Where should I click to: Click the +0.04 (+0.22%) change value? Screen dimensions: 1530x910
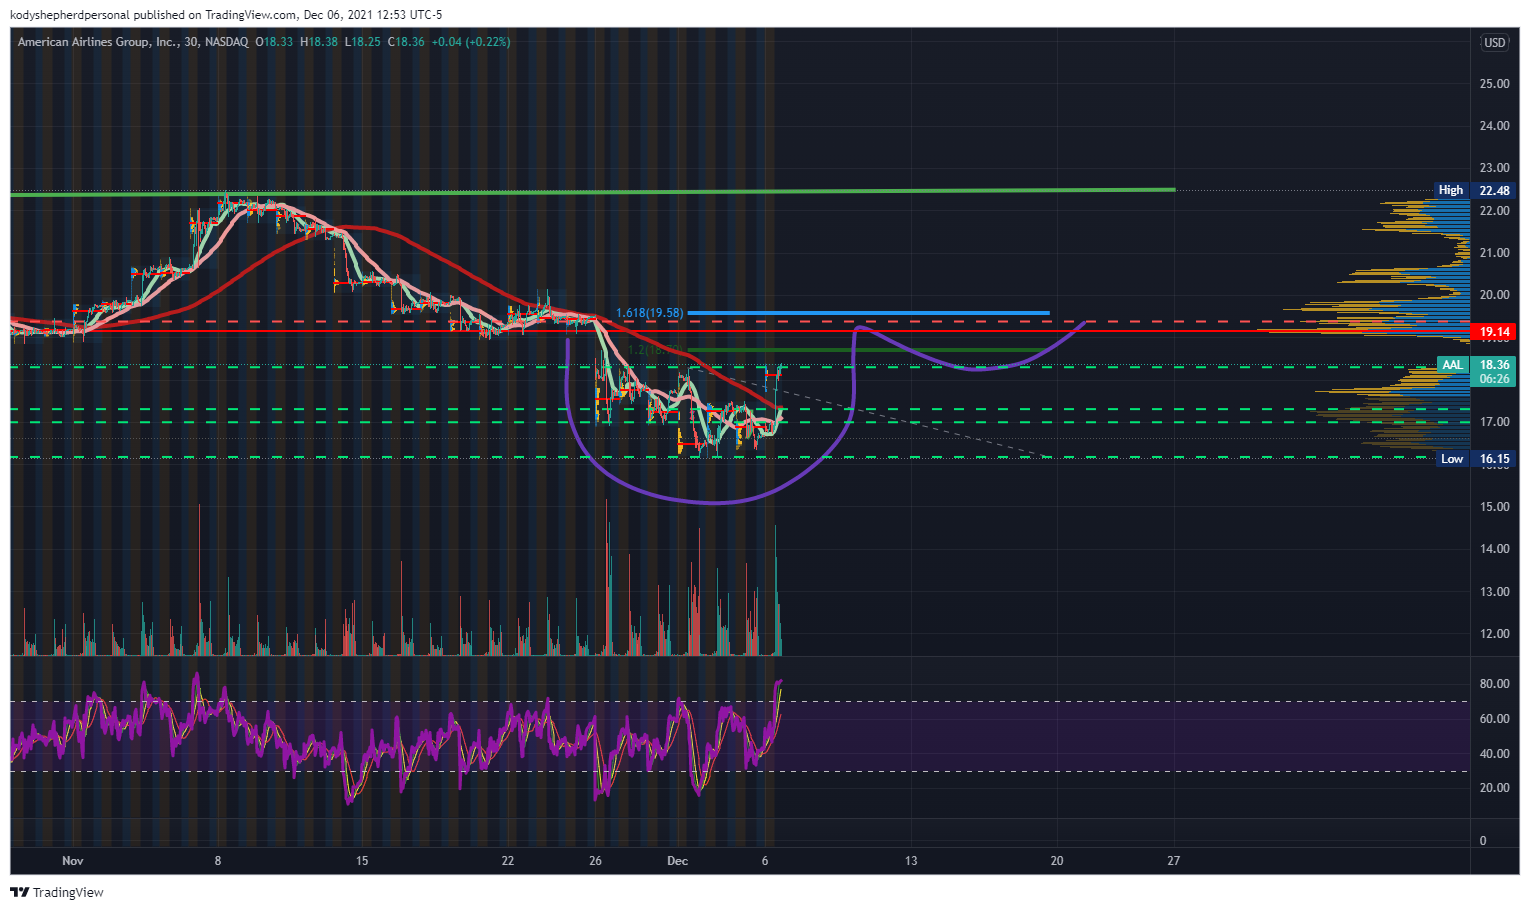point(471,42)
